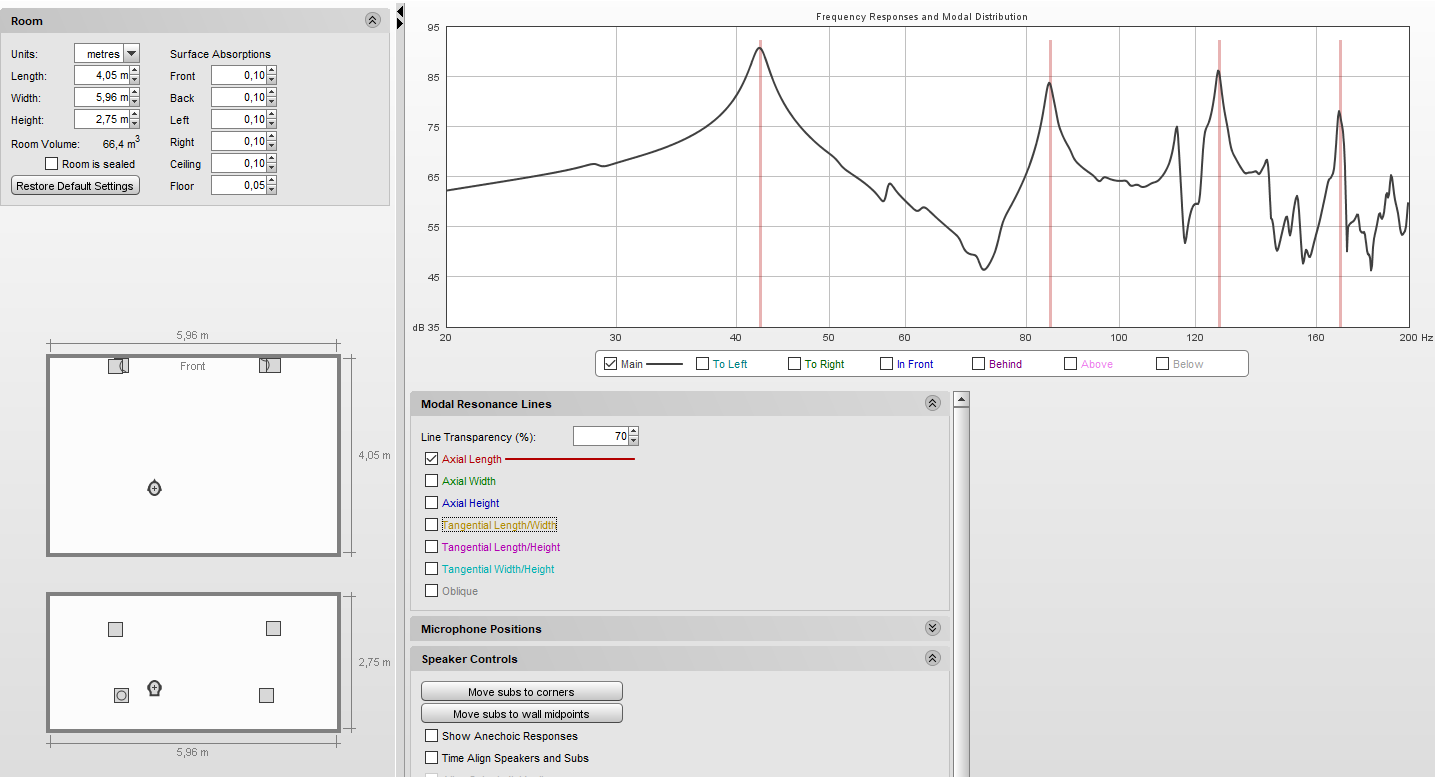Click the Axial Length red line sample
This screenshot has height=777, width=1435.
(570, 459)
